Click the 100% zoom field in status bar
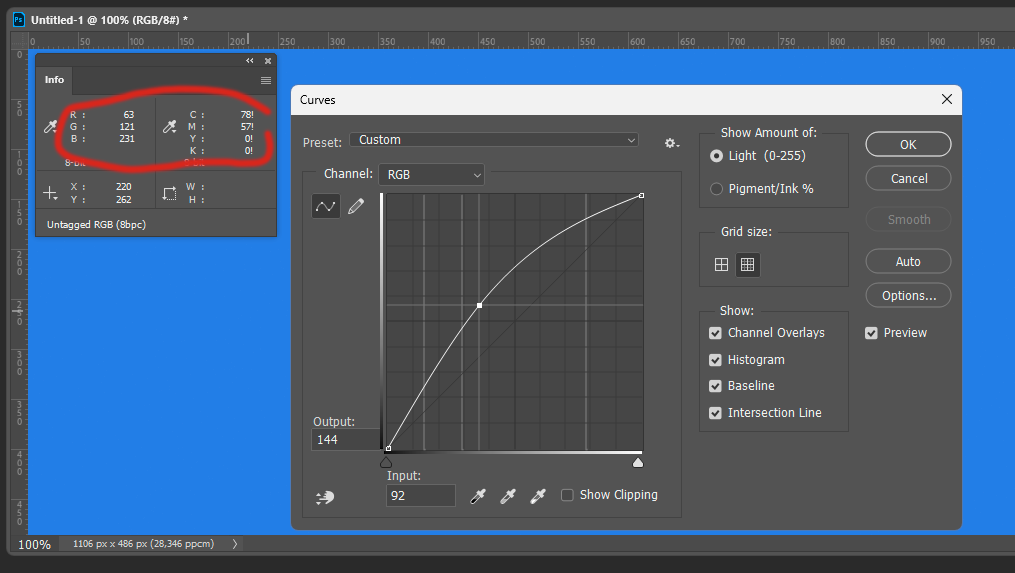Viewport: 1015px width, 573px height. (34, 545)
